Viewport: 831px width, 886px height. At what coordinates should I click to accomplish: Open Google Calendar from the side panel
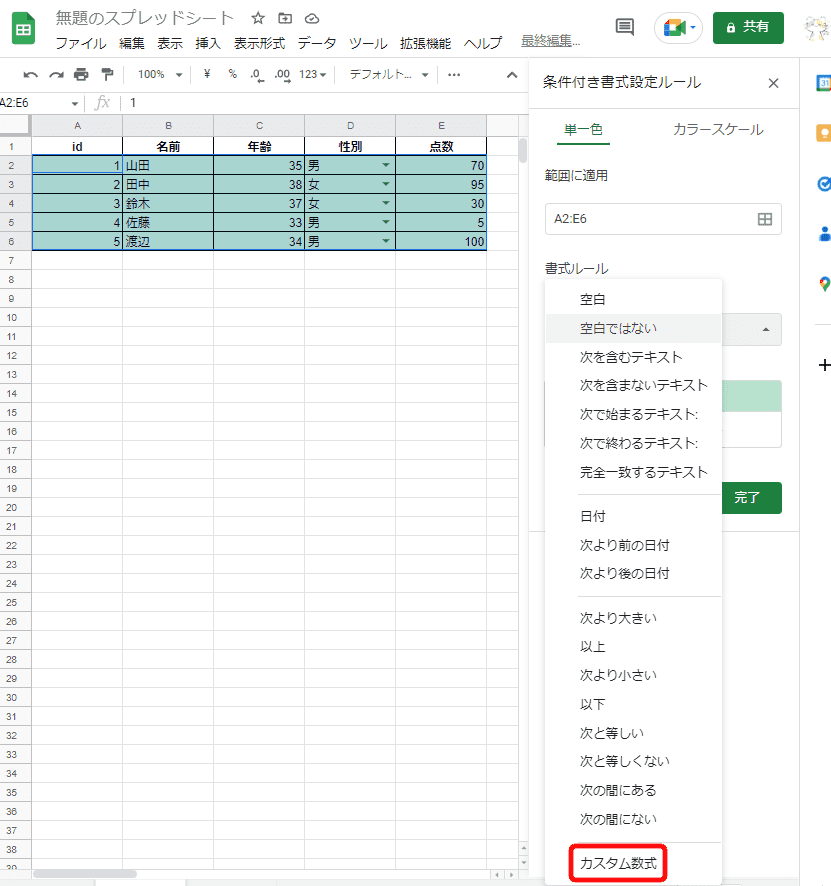pyautogui.click(x=823, y=84)
